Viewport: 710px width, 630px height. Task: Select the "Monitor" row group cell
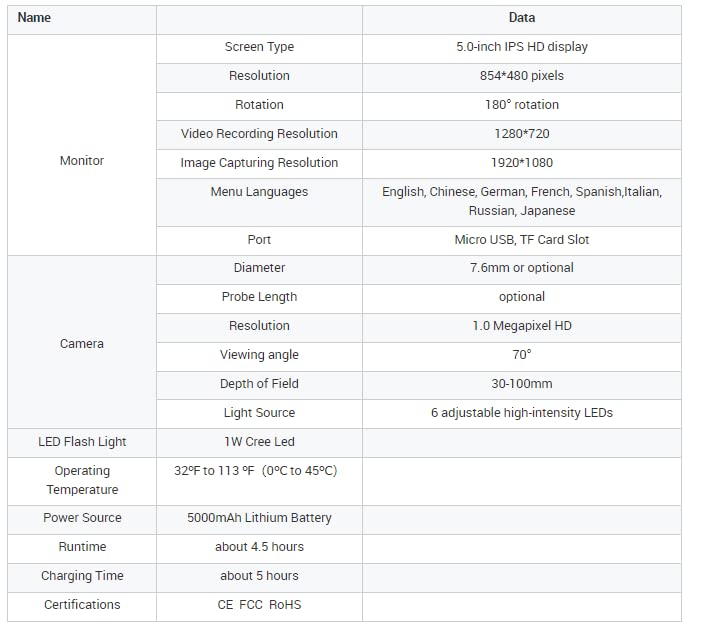pyautogui.click(x=82, y=161)
